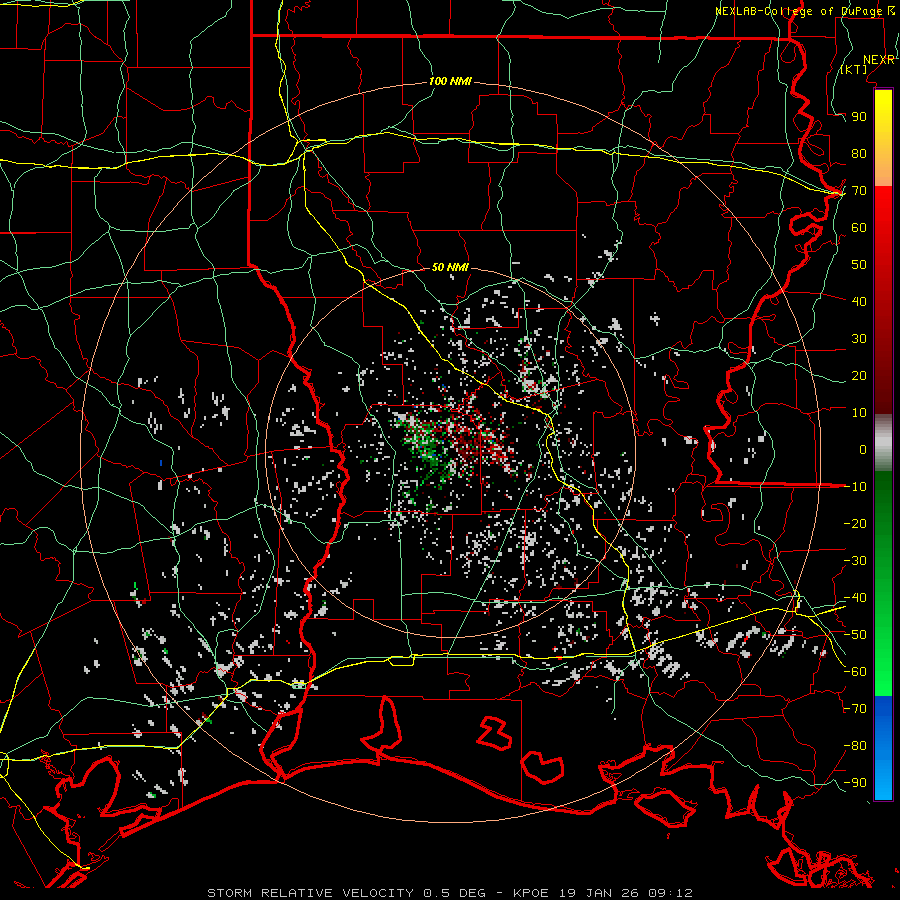900x900 pixels.
Task: Click the 80 value on the velocity scale
Action: [x=859, y=153]
